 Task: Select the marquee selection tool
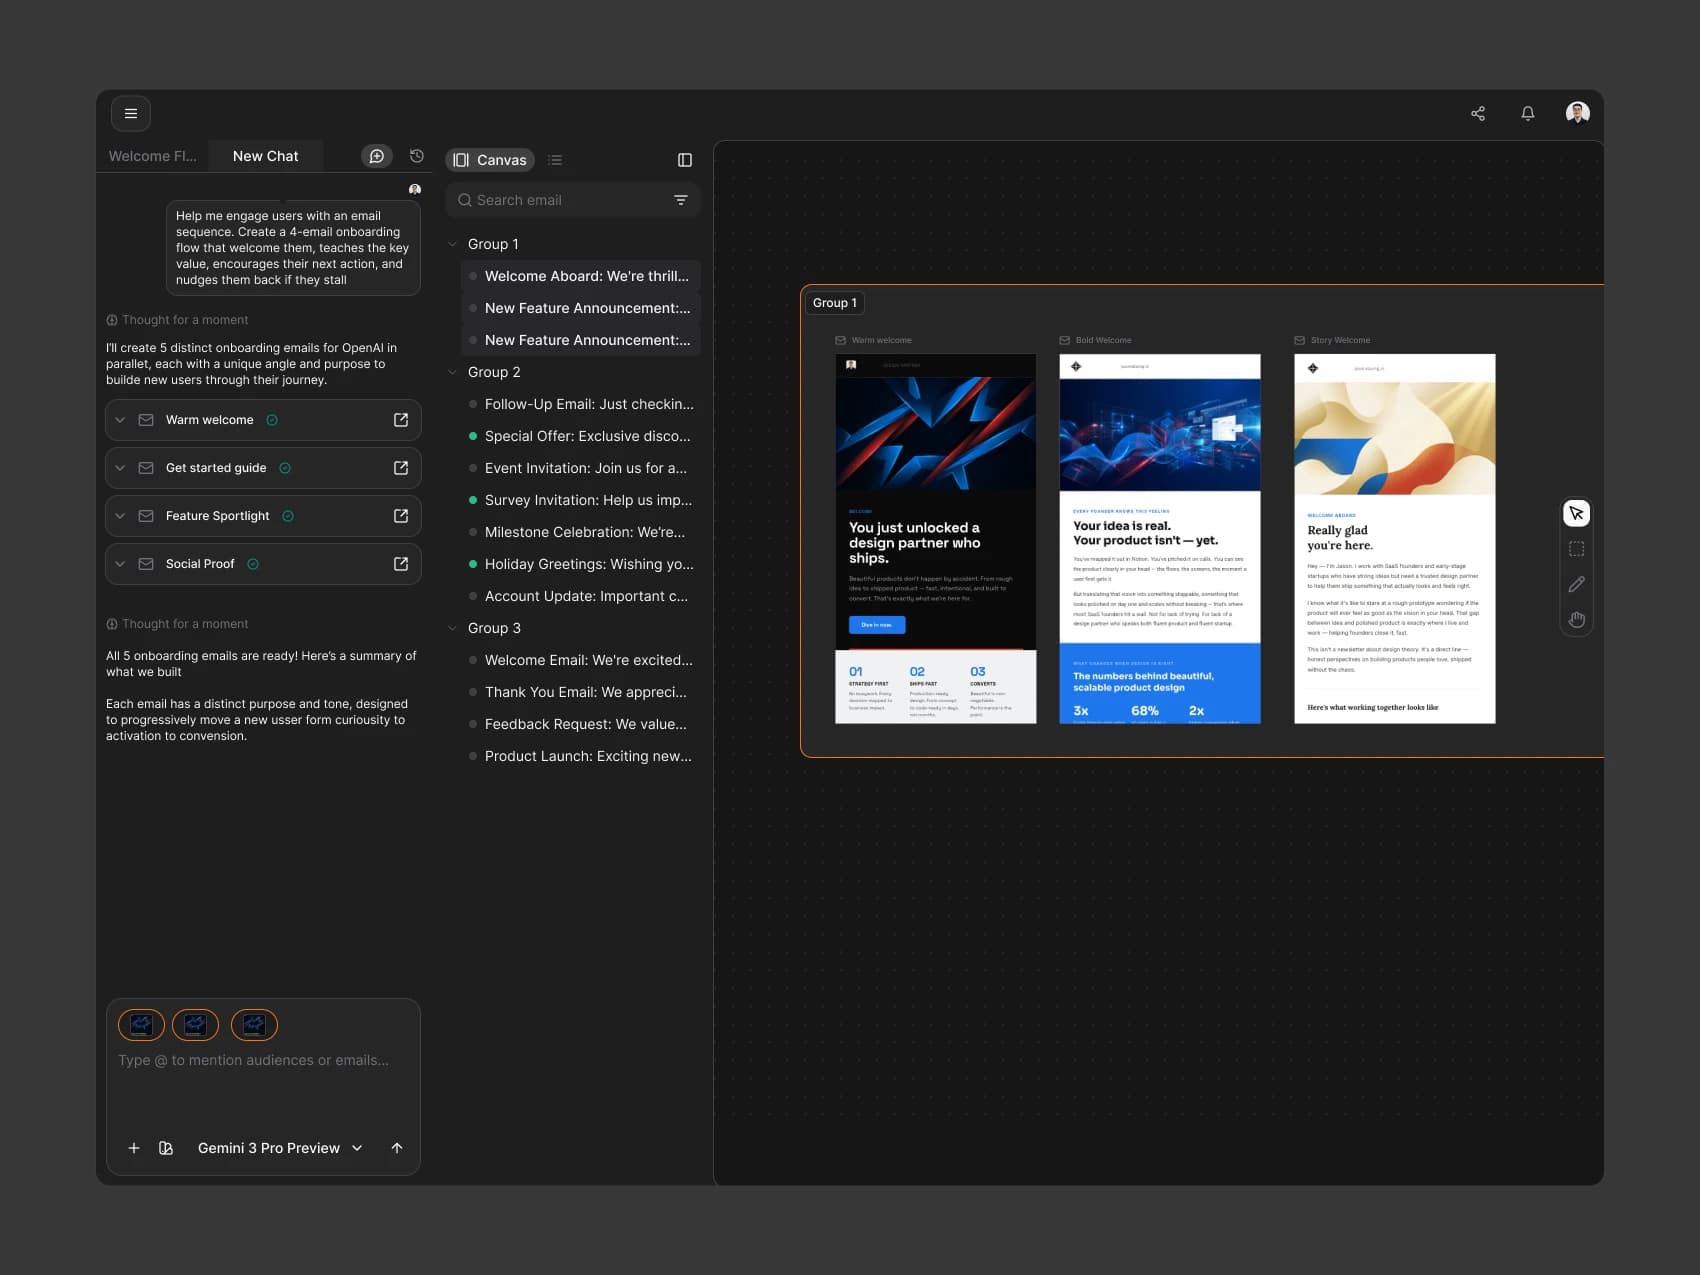click(x=1577, y=549)
